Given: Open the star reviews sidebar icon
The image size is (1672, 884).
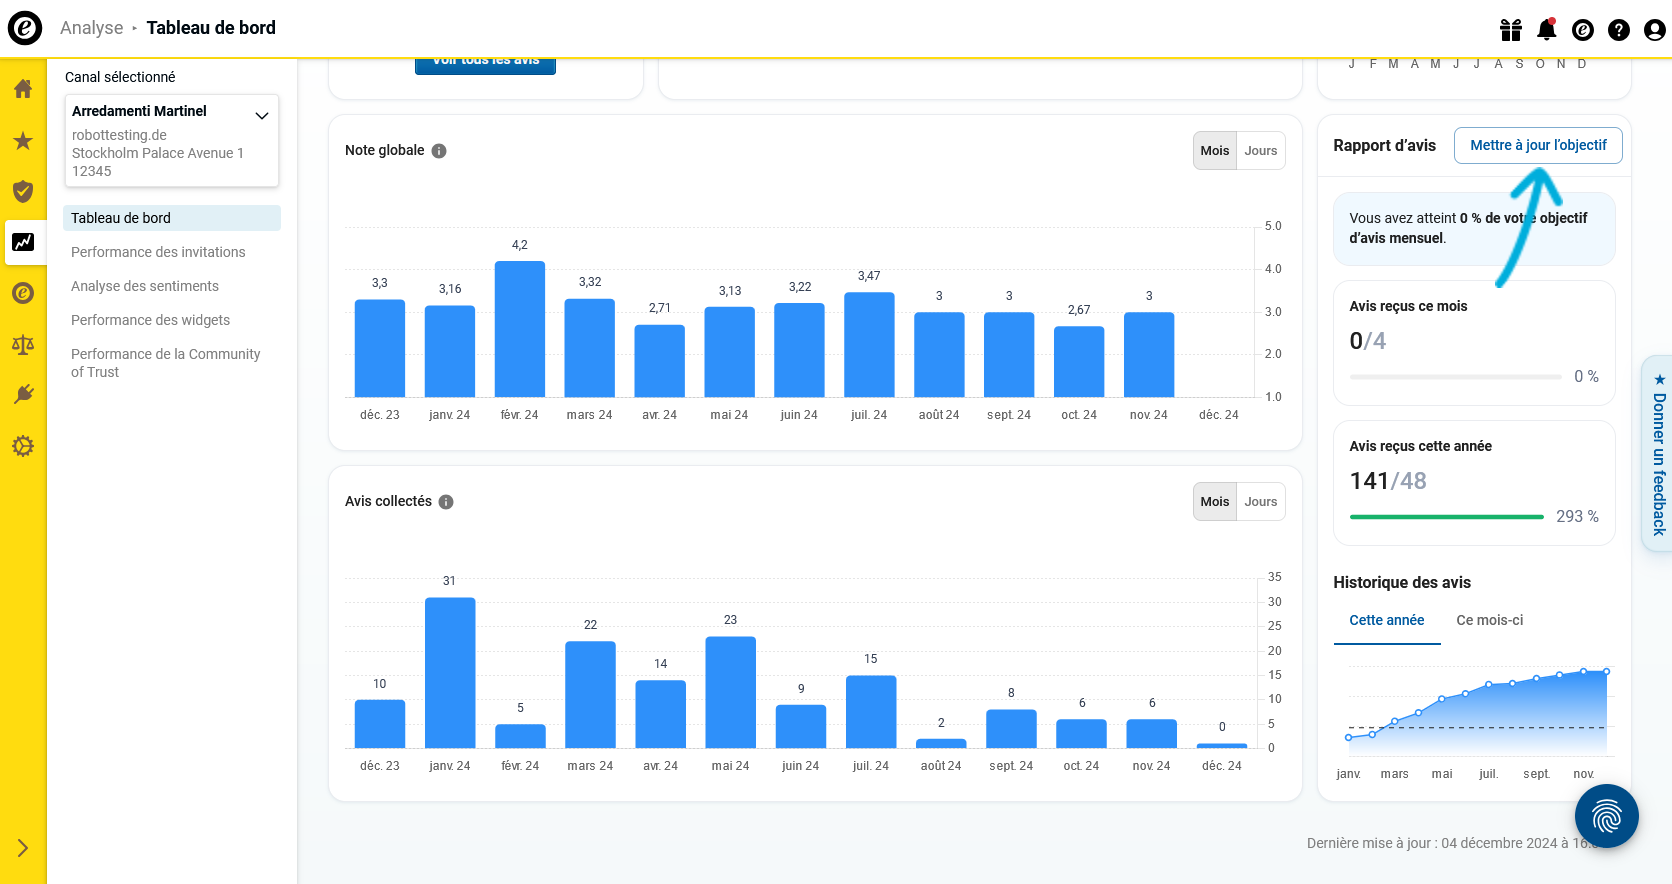Looking at the screenshot, I should 23,141.
